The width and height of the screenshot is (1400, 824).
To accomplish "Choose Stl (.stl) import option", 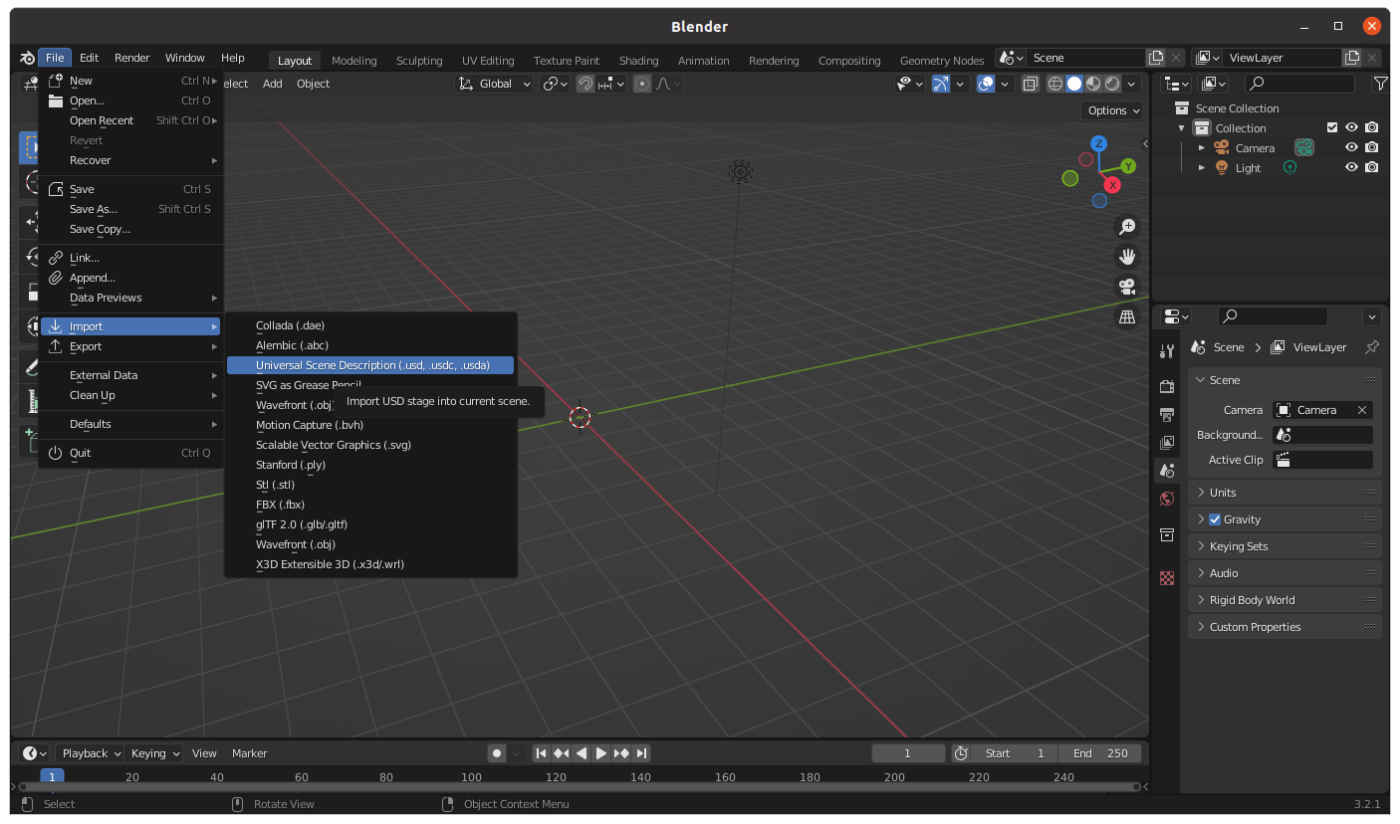I will [x=371, y=484].
